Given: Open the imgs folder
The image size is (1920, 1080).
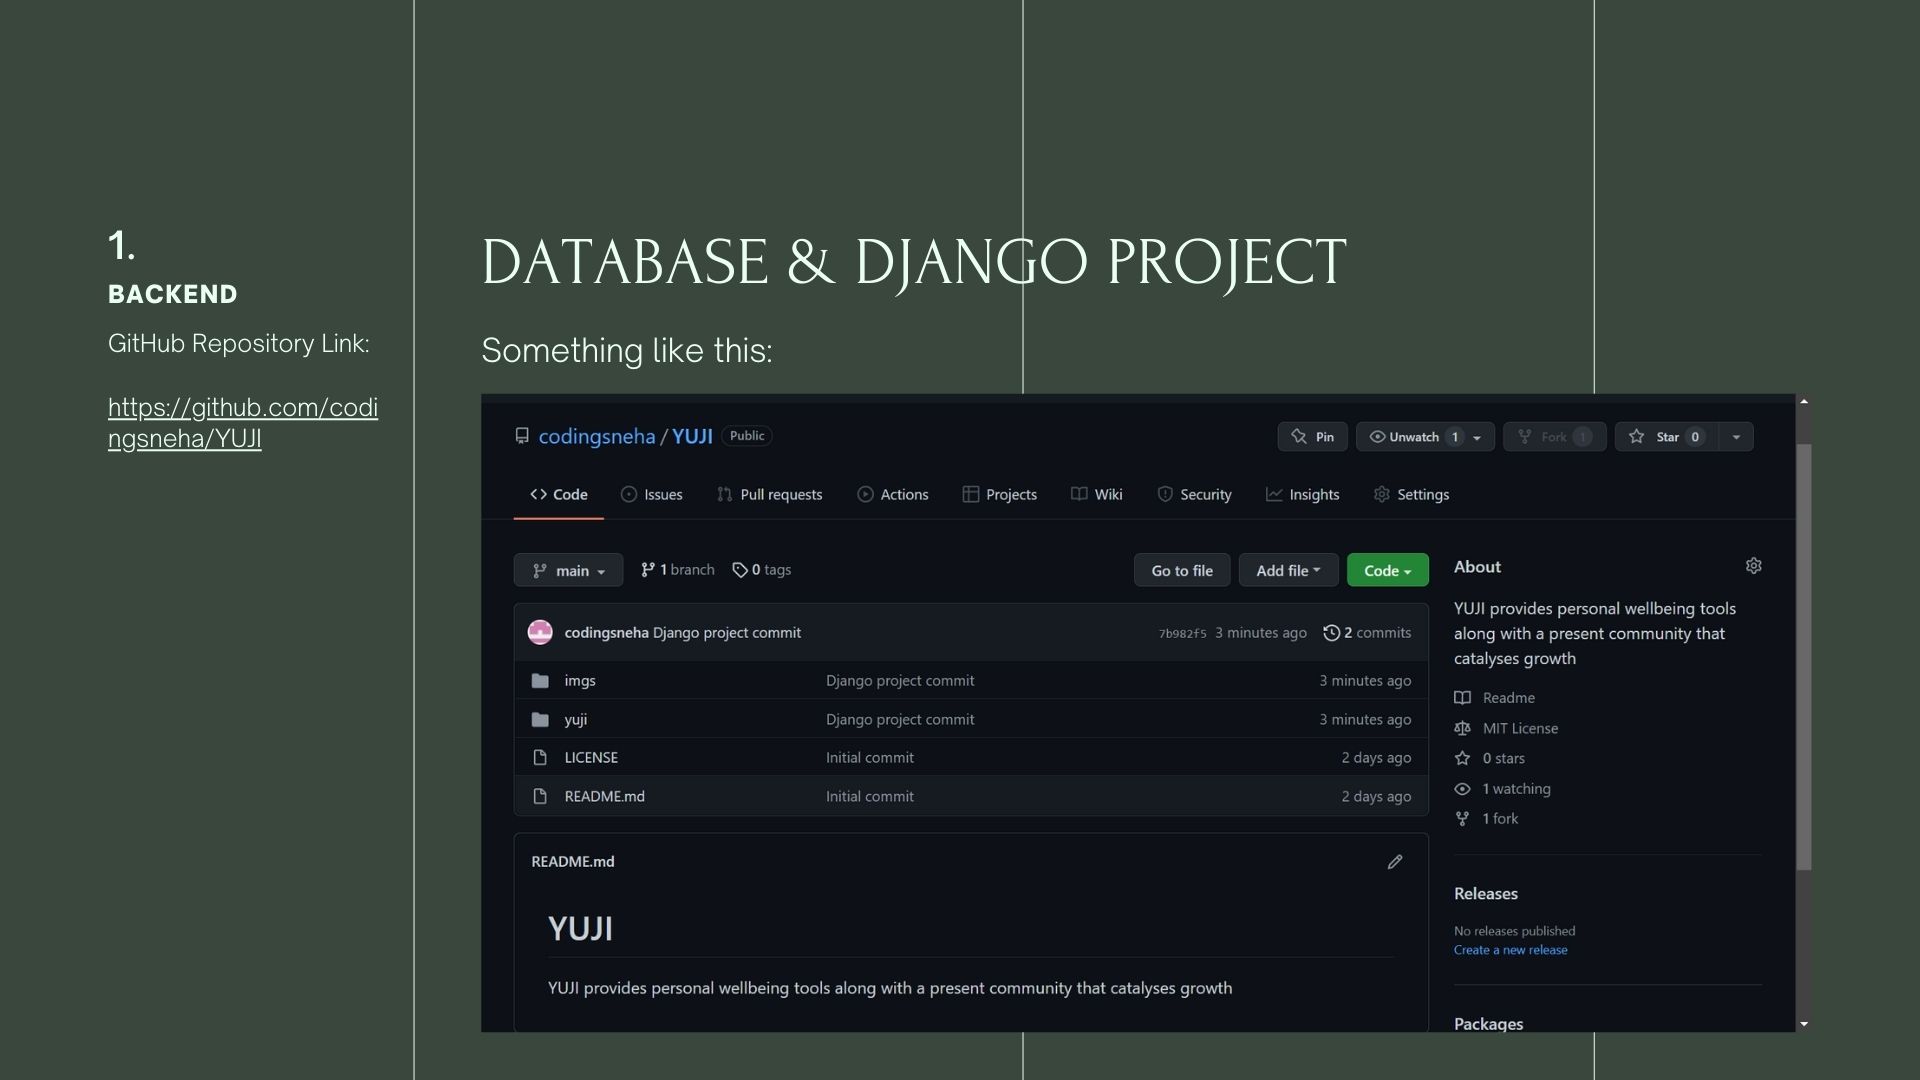Looking at the screenshot, I should (x=580, y=681).
